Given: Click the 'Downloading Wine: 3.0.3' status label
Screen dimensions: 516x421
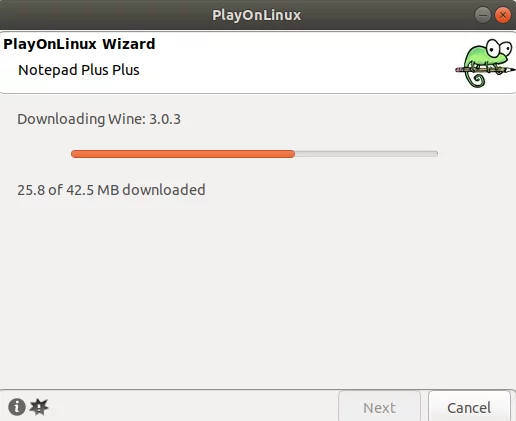Looking at the screenshot, I should point(99,119).
